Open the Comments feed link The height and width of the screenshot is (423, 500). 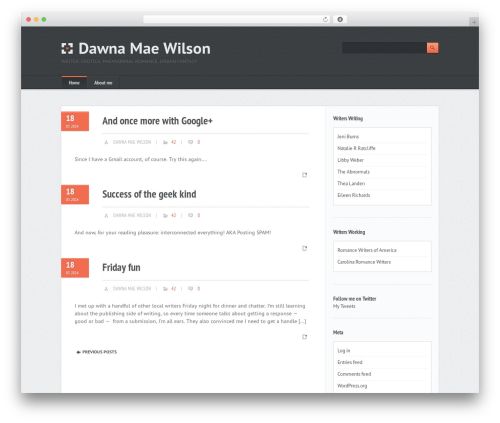(354, 374)
